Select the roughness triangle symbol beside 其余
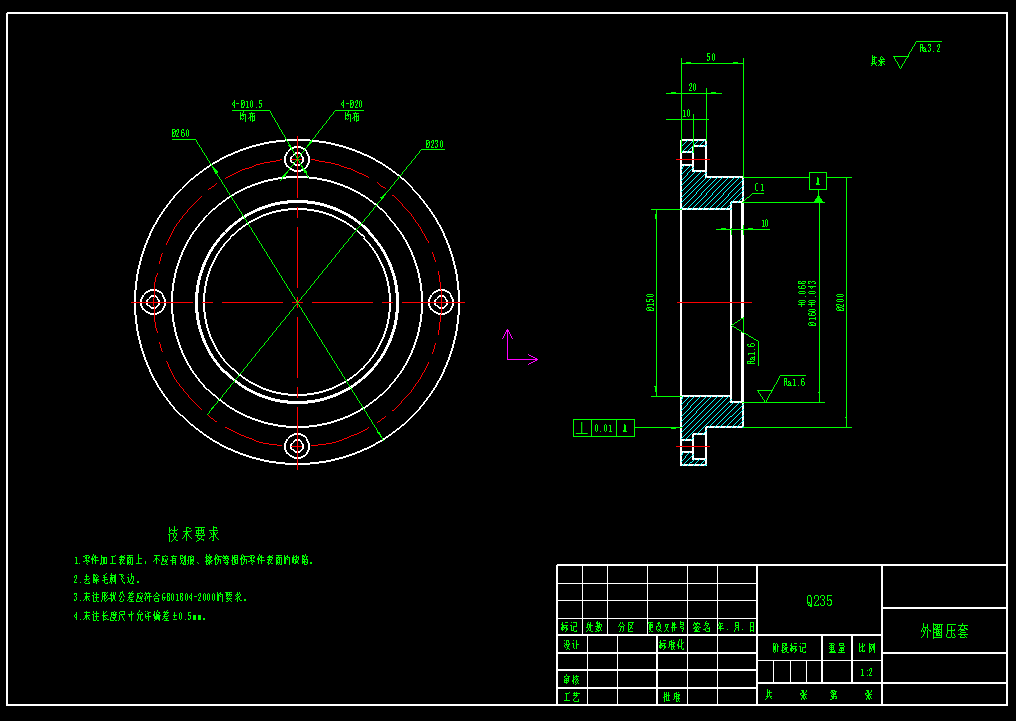 coord(901,62)
